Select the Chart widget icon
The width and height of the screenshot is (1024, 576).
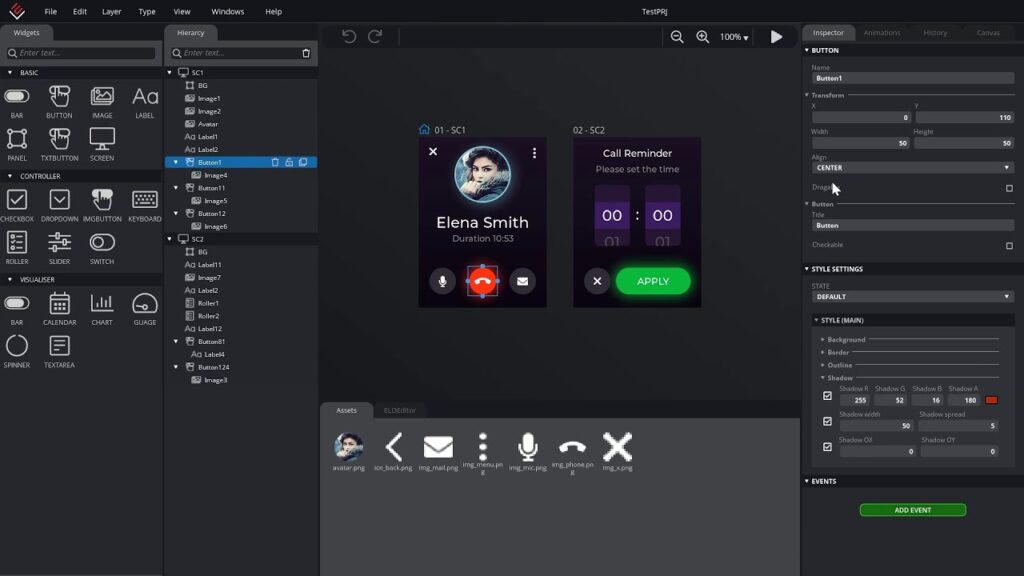[102, 303]
